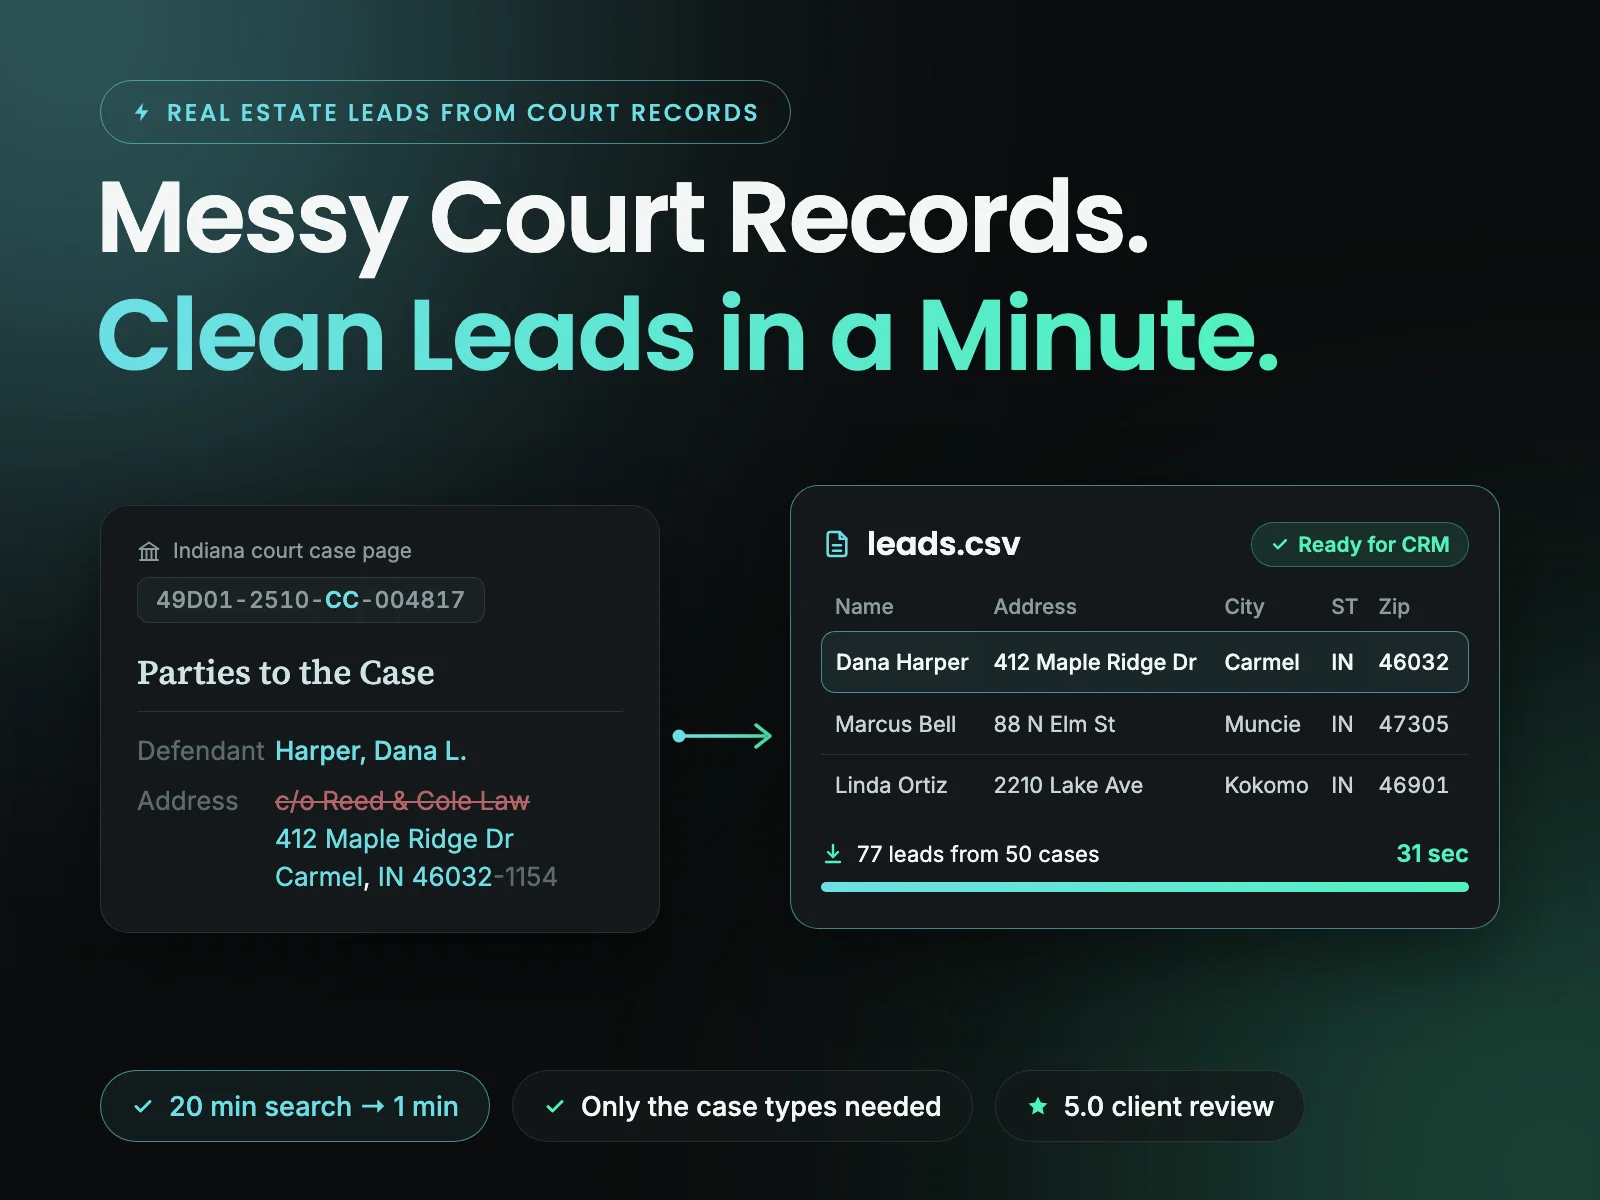Click the Address column header in leads table
Viewport: 1600px width, 1200px height.
pyautogui.click(x=1035, y=607)
